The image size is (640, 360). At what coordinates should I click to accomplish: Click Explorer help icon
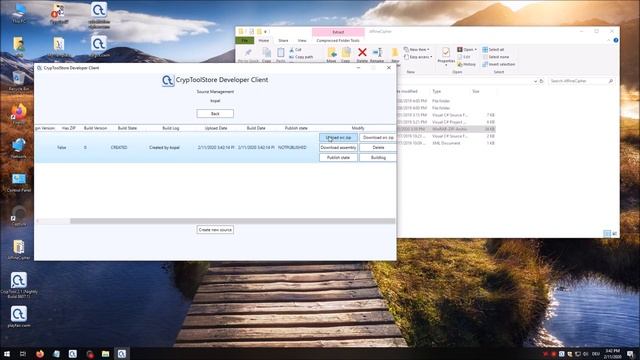pos(616,40)
